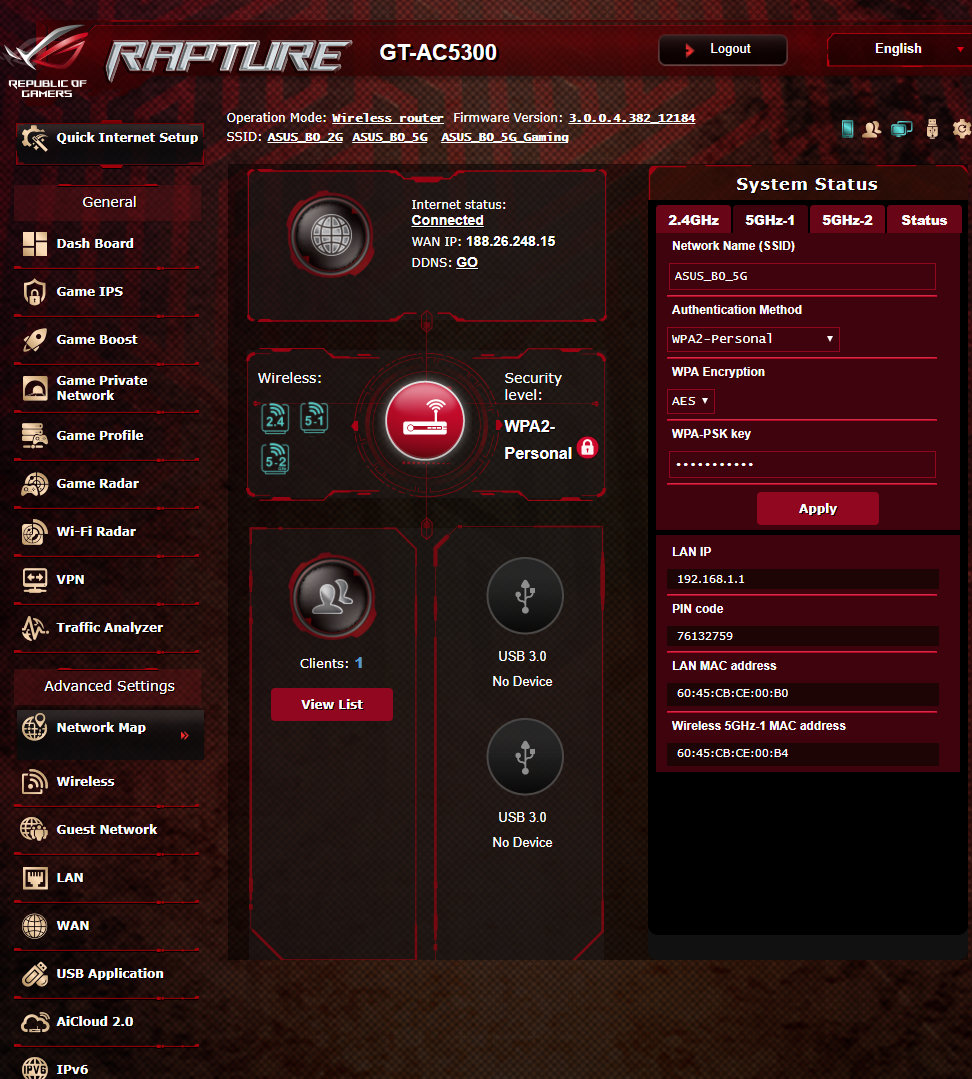Open the WAN globe icon
This screenshot has height=1079, width=972.
tap(34, 926)
